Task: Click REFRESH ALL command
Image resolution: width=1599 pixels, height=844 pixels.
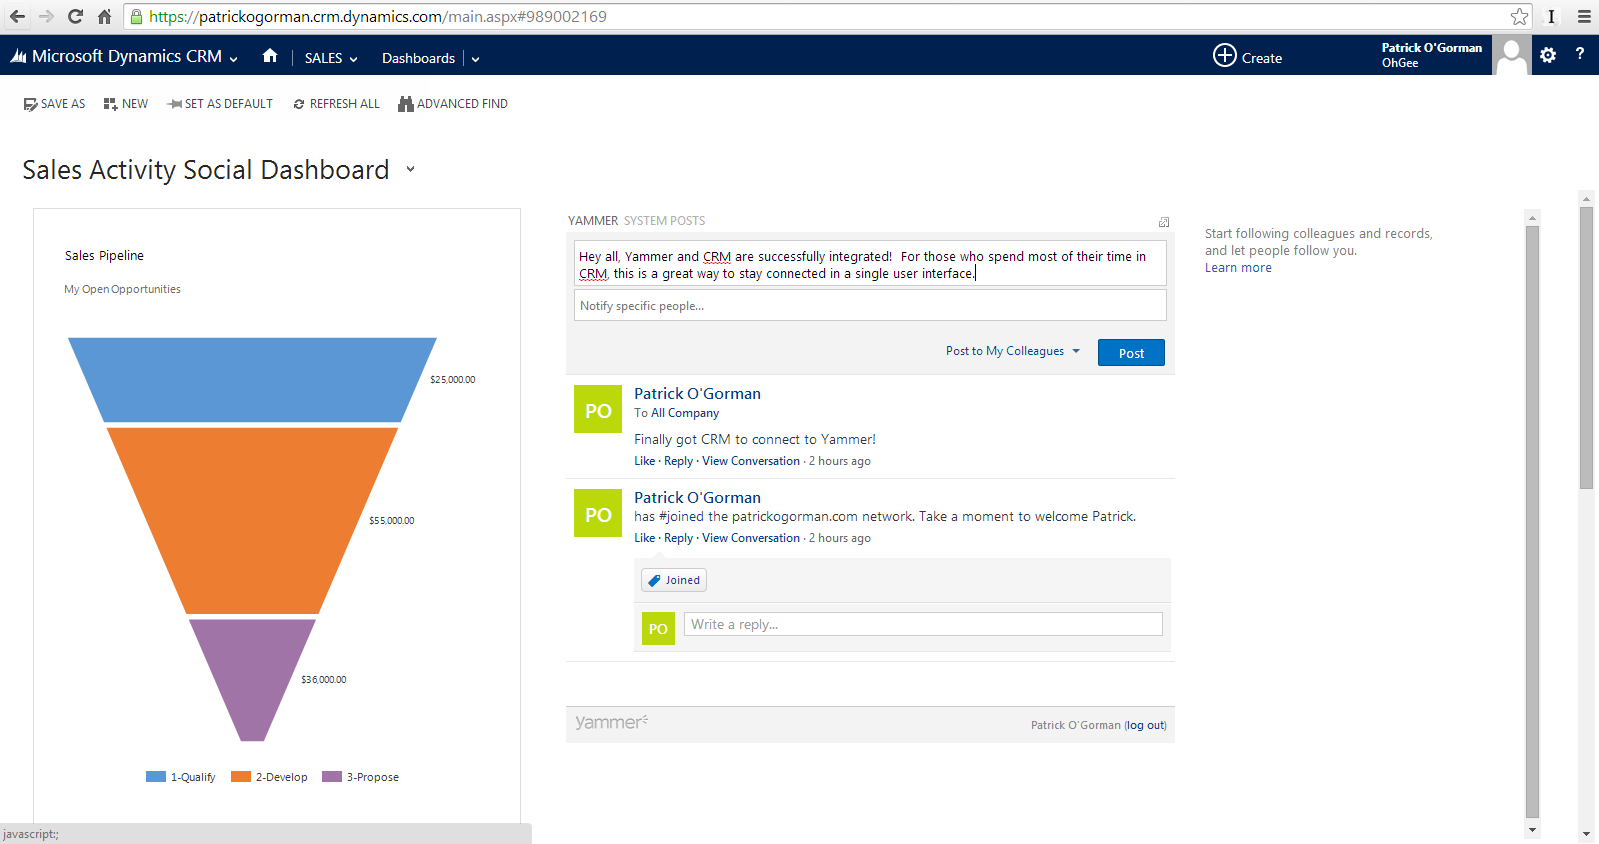Action: tap(336, 104)
